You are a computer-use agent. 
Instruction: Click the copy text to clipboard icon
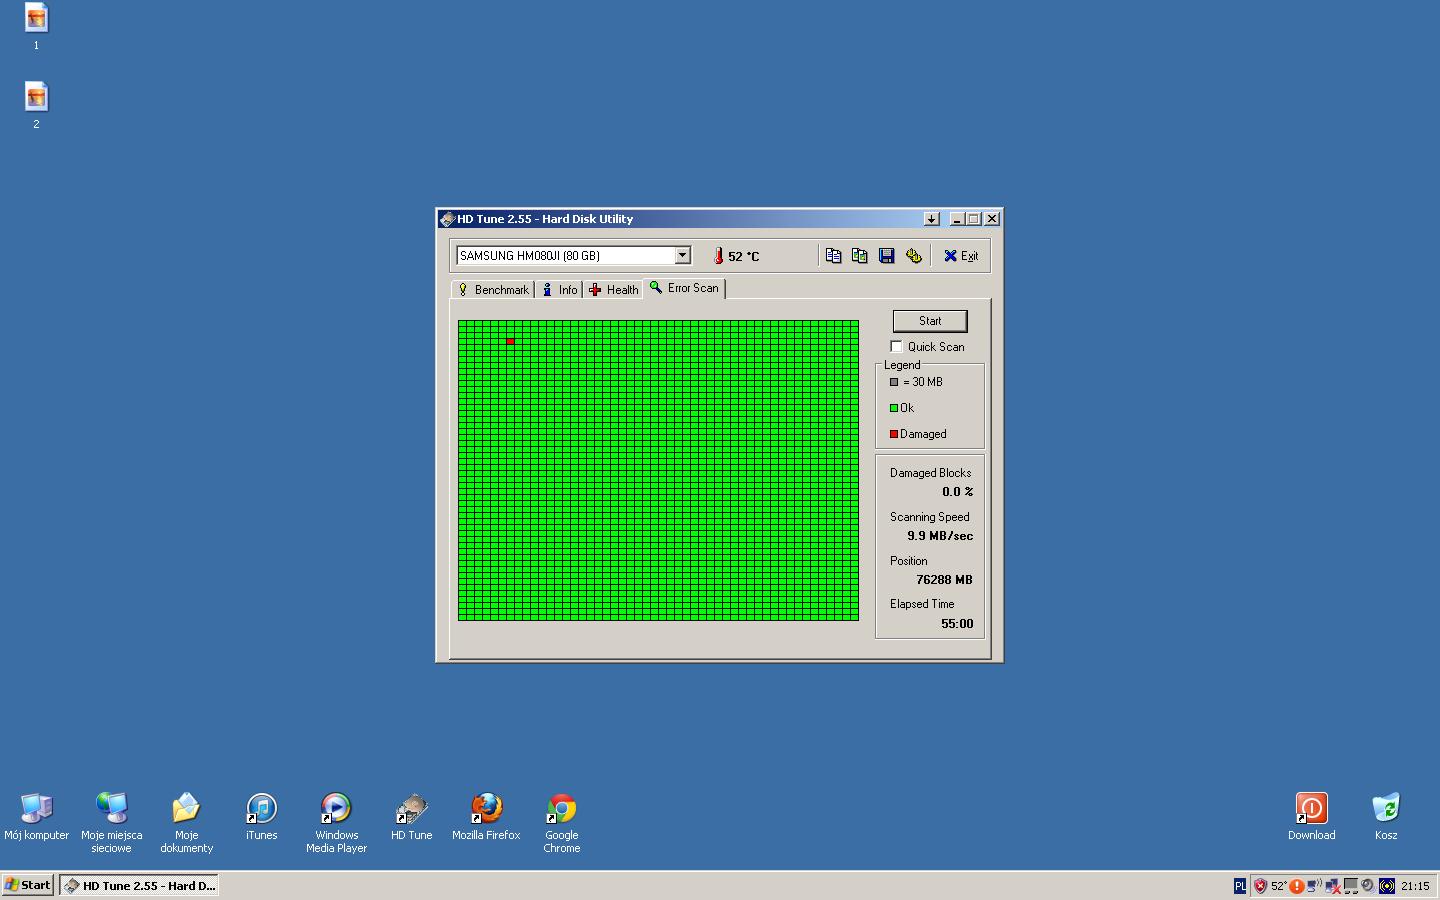point(833,256)
